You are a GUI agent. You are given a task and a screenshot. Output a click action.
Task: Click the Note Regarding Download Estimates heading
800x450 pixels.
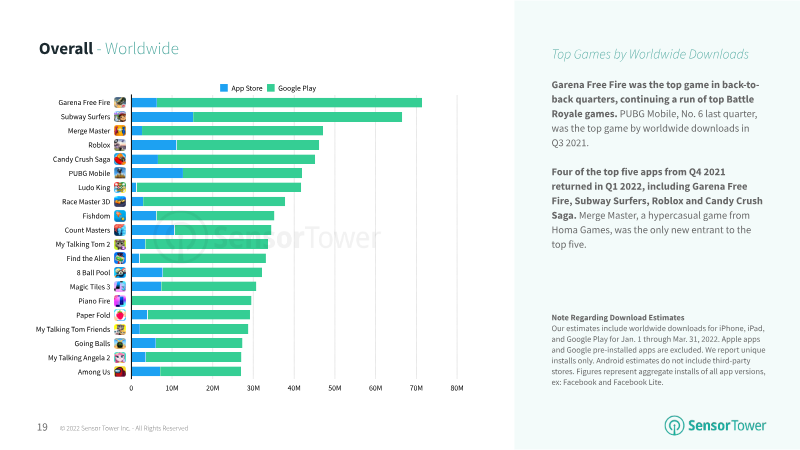tap(618, 317)
